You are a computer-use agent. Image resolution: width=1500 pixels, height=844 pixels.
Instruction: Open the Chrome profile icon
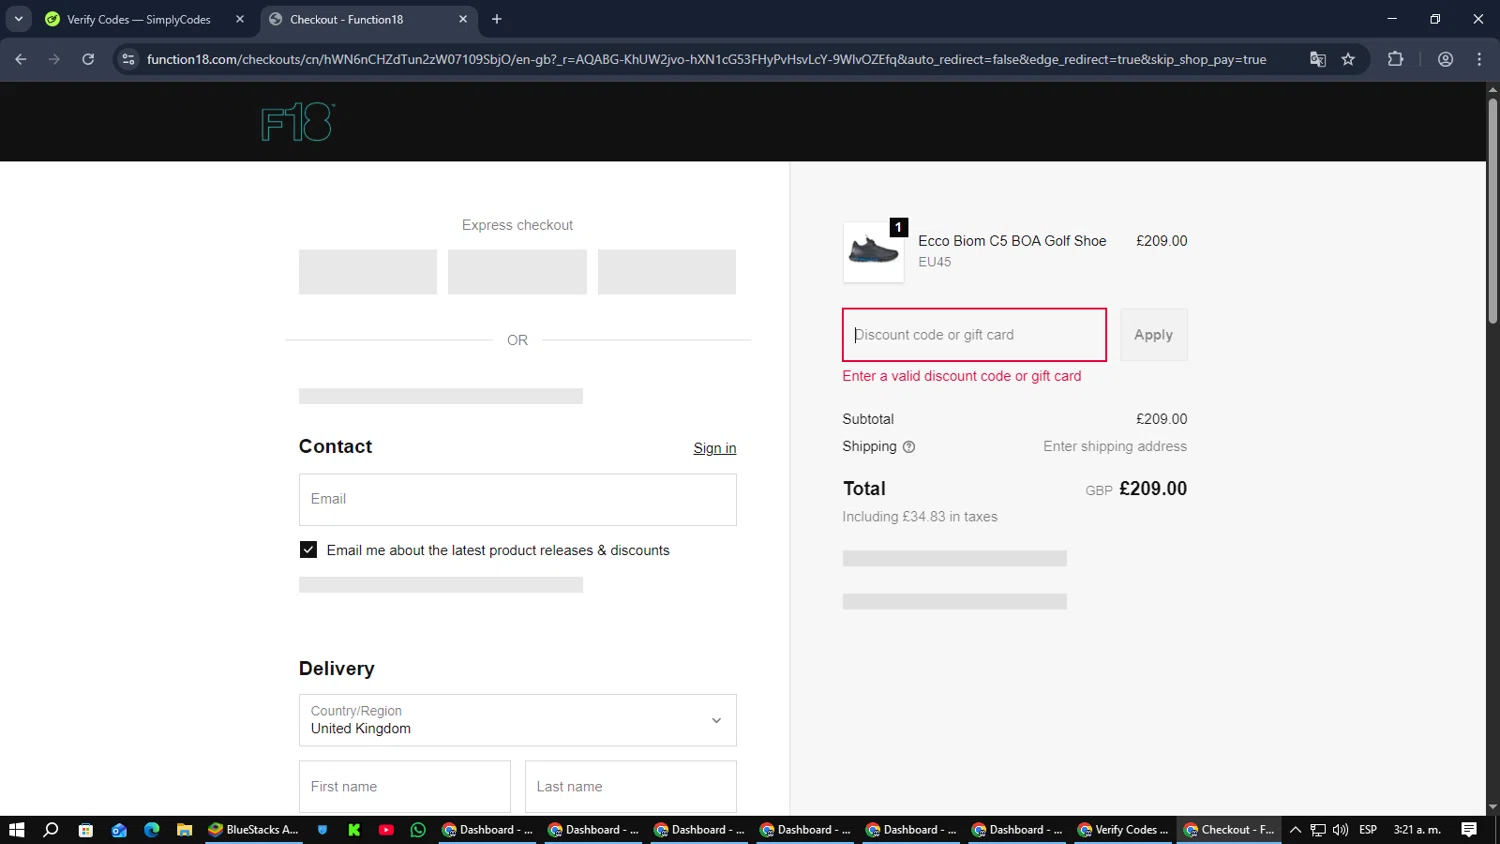(1445, 59)
